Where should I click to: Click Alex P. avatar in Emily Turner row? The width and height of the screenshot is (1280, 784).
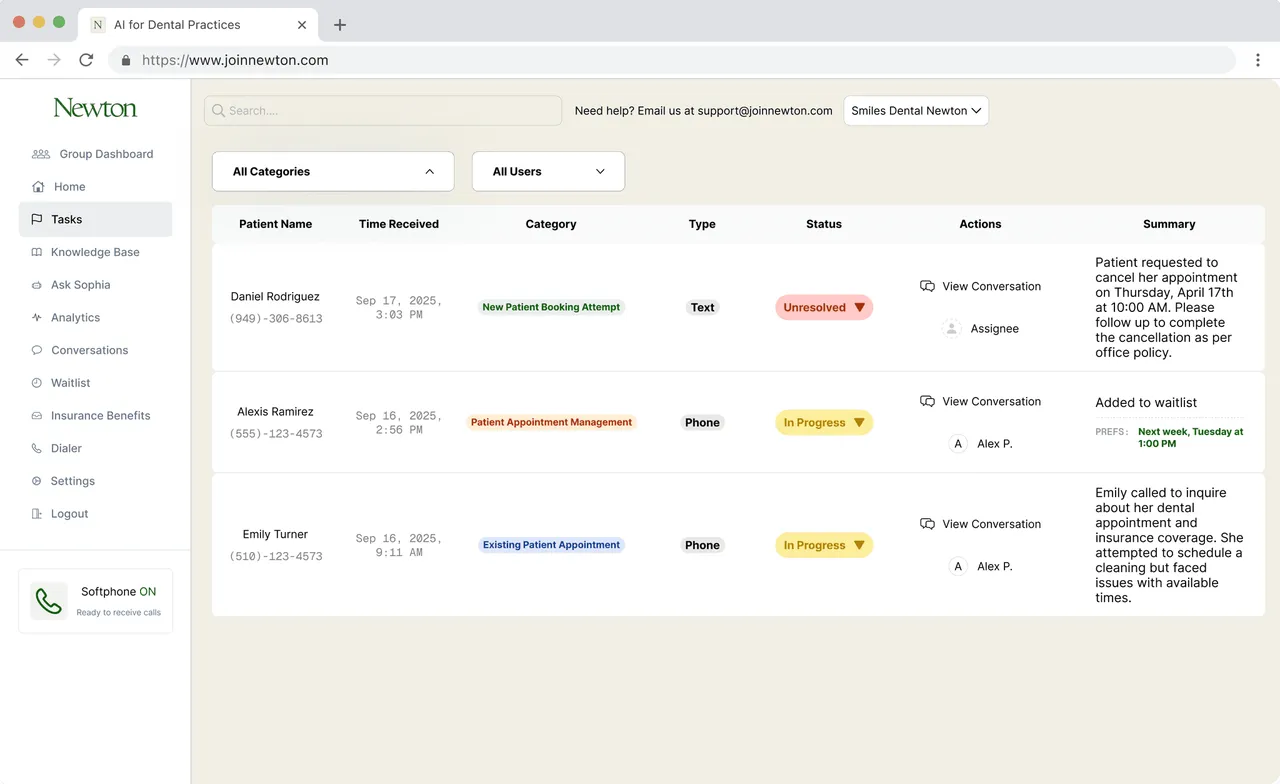958,566
